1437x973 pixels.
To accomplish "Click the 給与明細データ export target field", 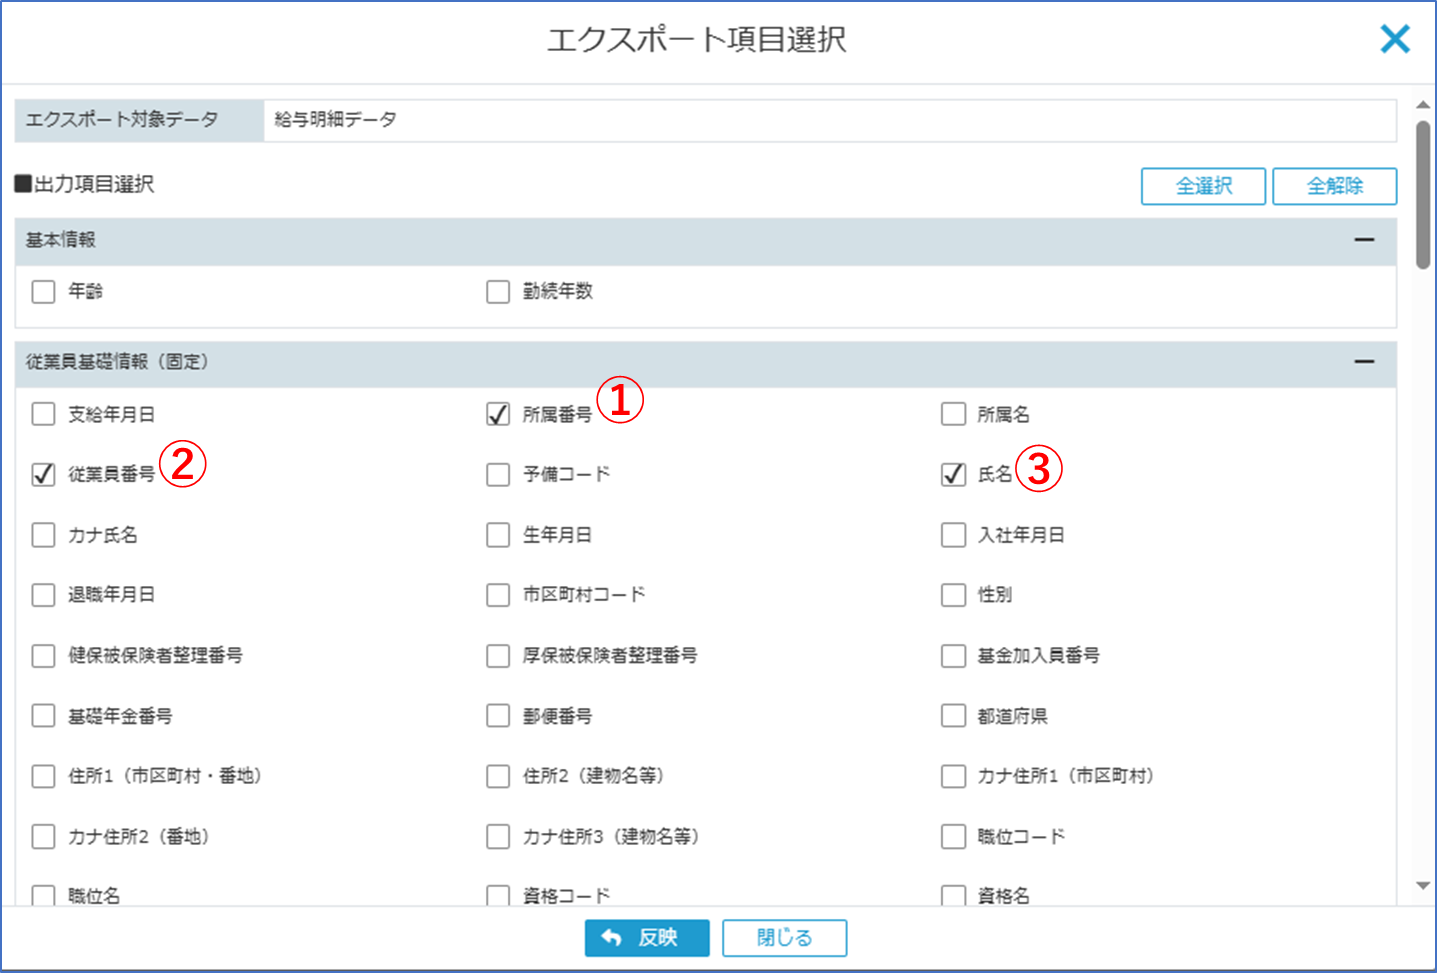I will pos(828,120).
